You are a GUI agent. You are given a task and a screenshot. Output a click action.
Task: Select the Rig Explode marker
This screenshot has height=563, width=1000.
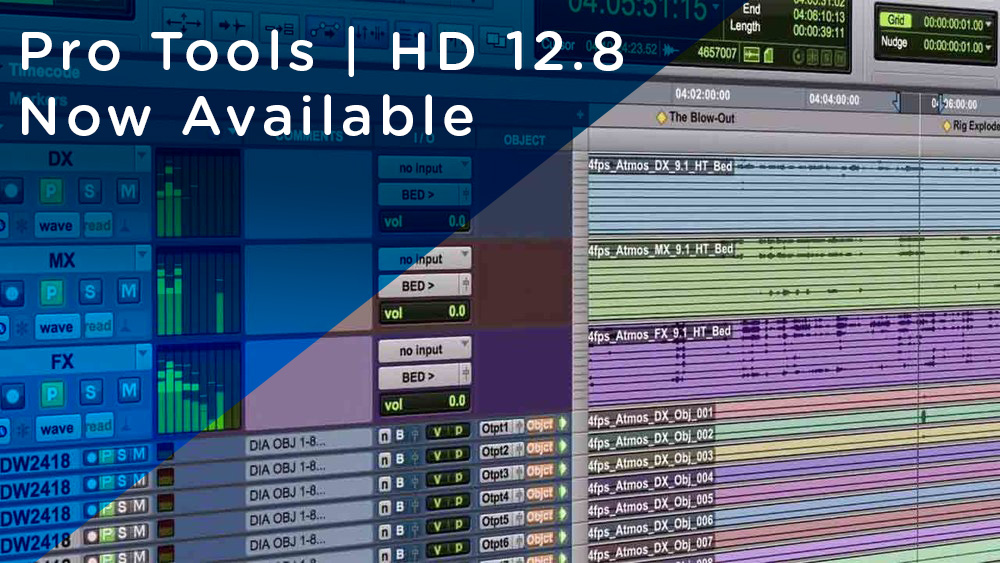[x=971, y=126]
